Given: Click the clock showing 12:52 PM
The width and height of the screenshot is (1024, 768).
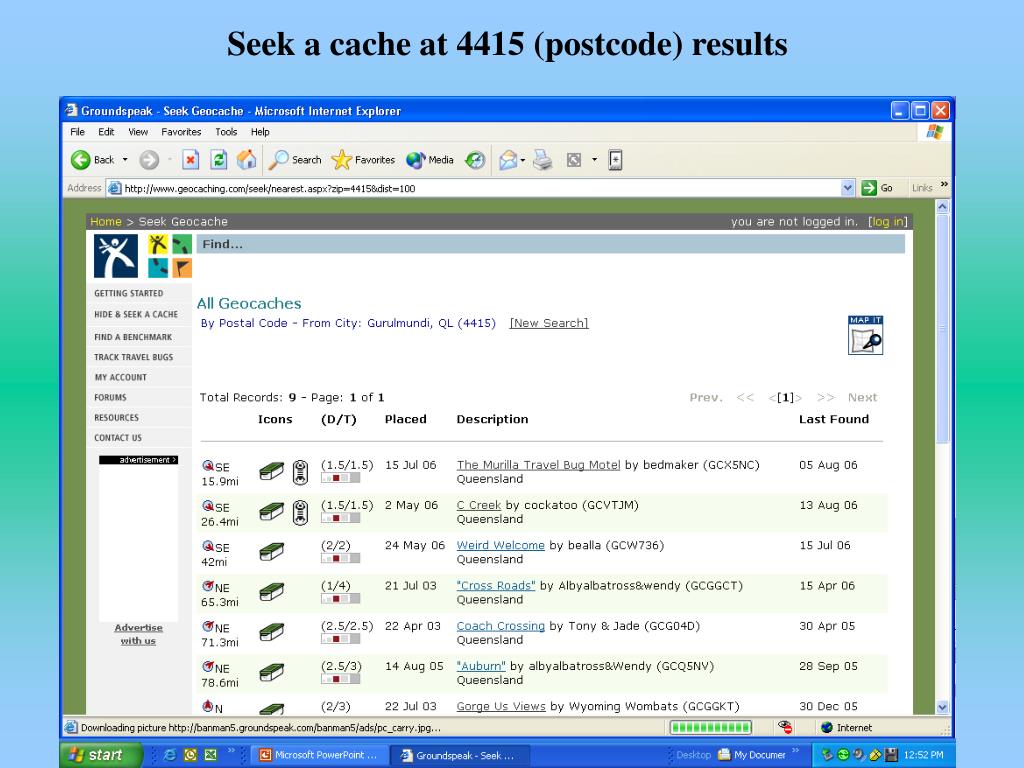Looking at the screenshot, I should coord(923,755).
